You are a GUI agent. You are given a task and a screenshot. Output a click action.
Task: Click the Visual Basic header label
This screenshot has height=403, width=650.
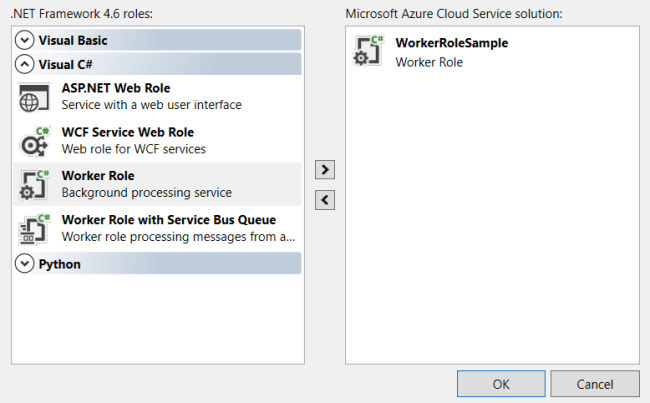pos(73,40)
